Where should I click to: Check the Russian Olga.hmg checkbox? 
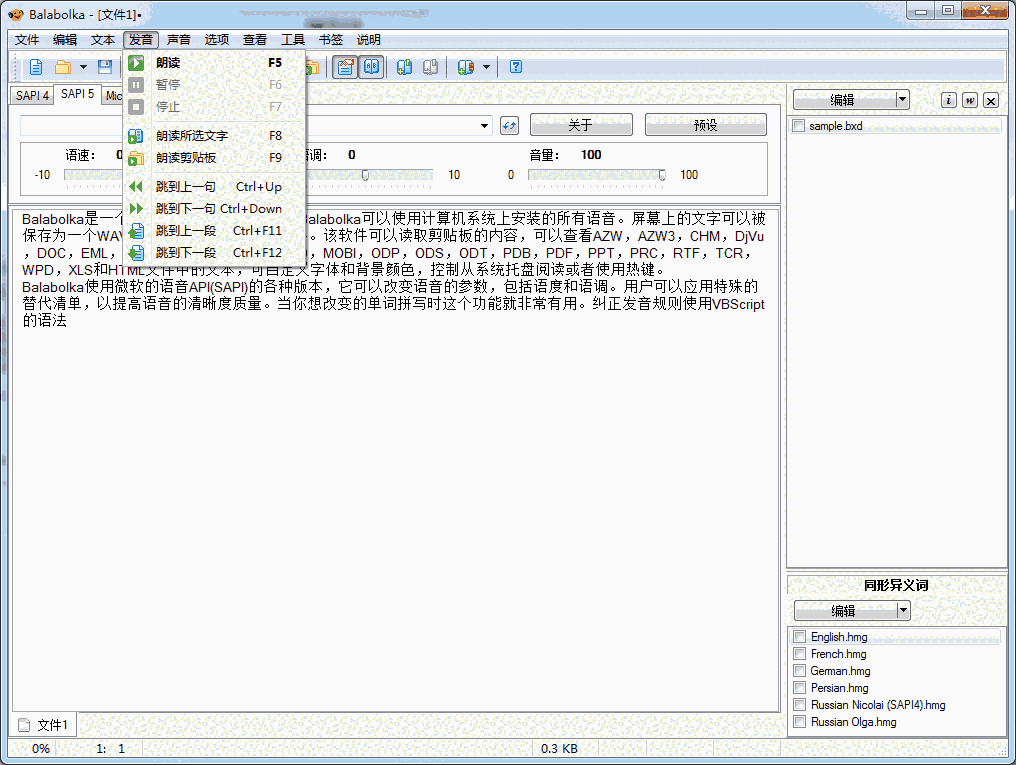click(800, 721)
